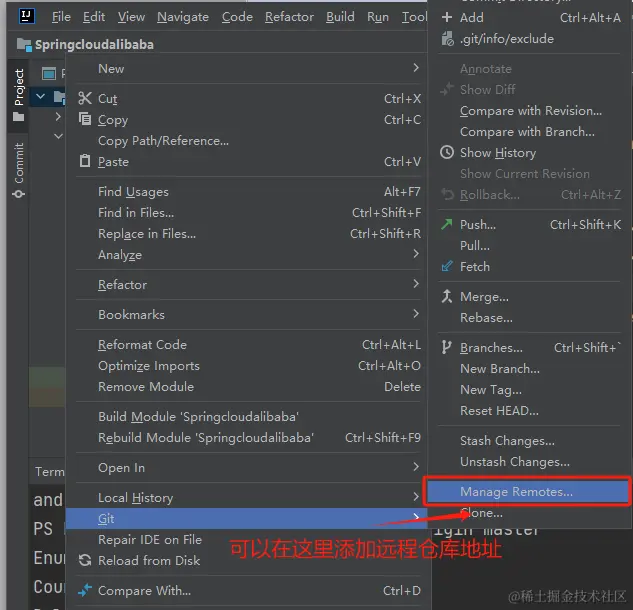Select Rebuild Module 'Springcloudalibaba'

pyautogui.click(x=247, y=437)
